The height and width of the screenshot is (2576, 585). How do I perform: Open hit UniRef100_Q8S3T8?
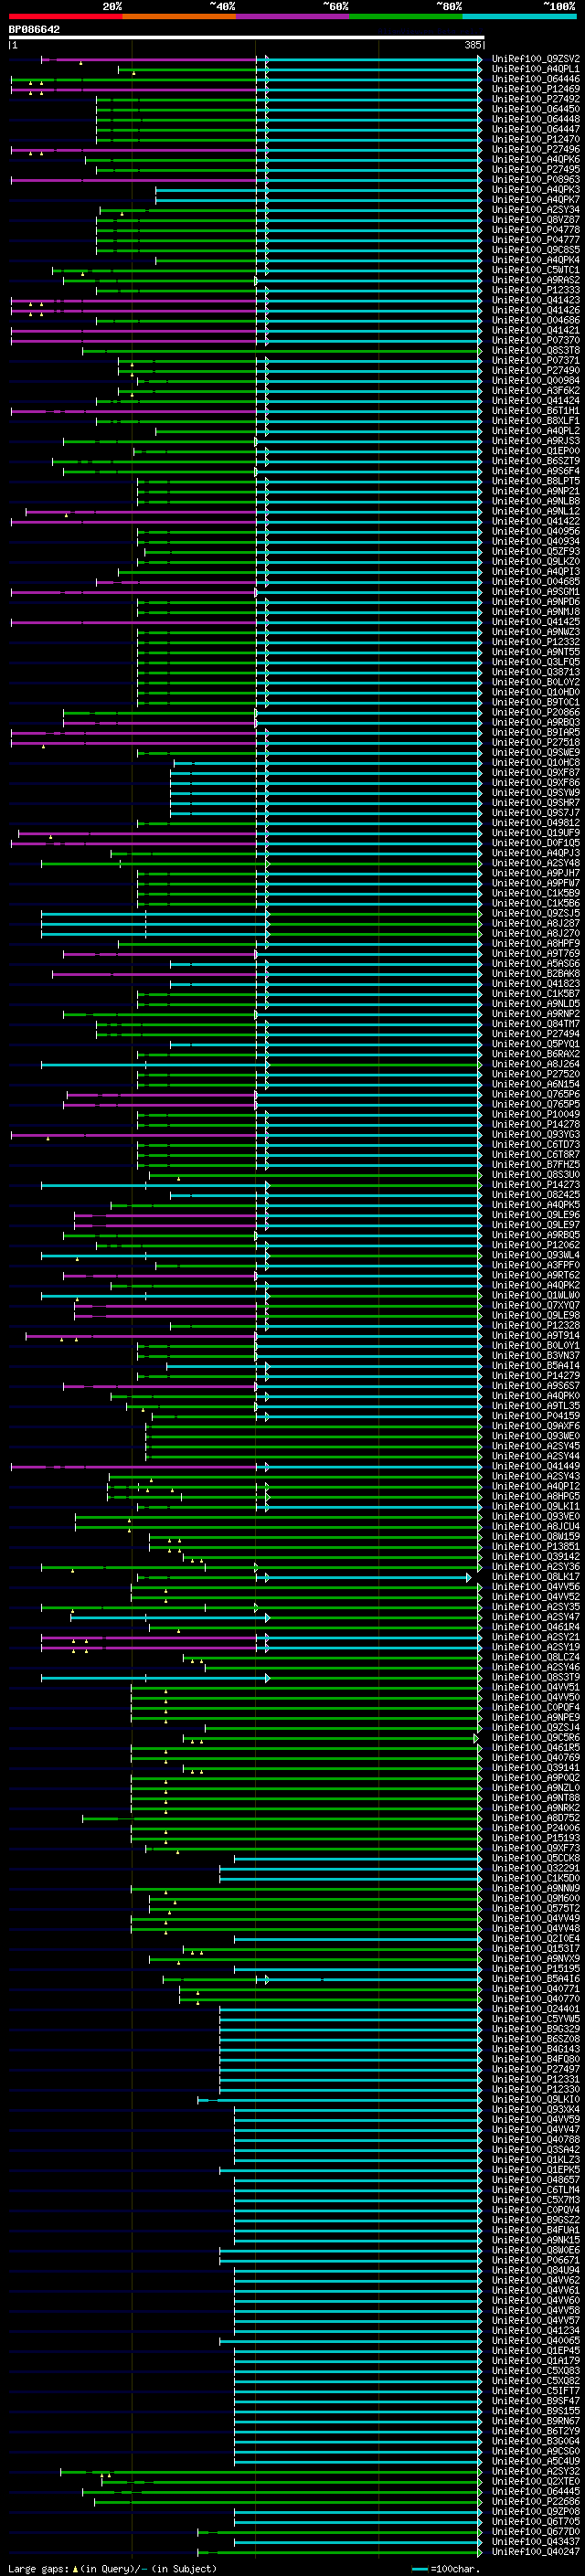536,351
